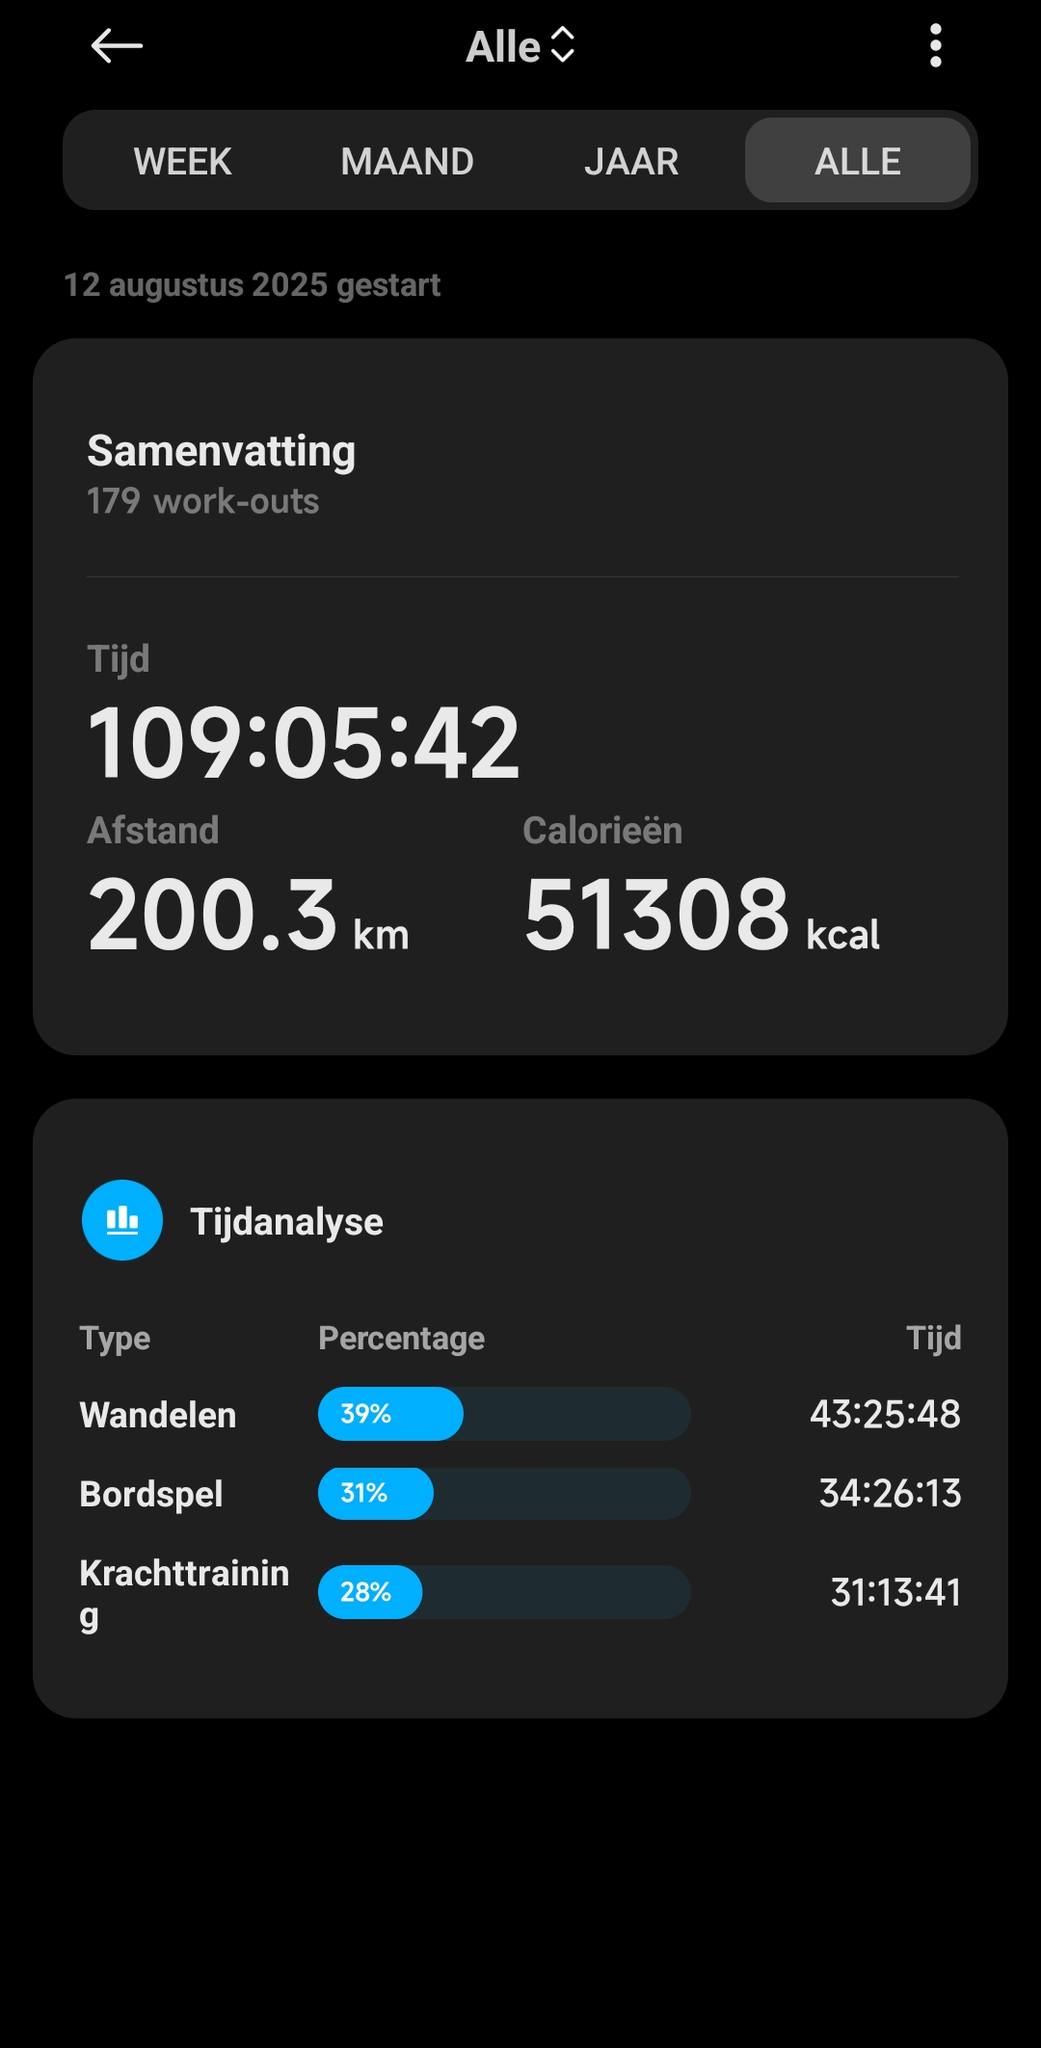The image size is (1041, 2048).
Task: Select the ALLE tab
Action: (x=857, y=161)
